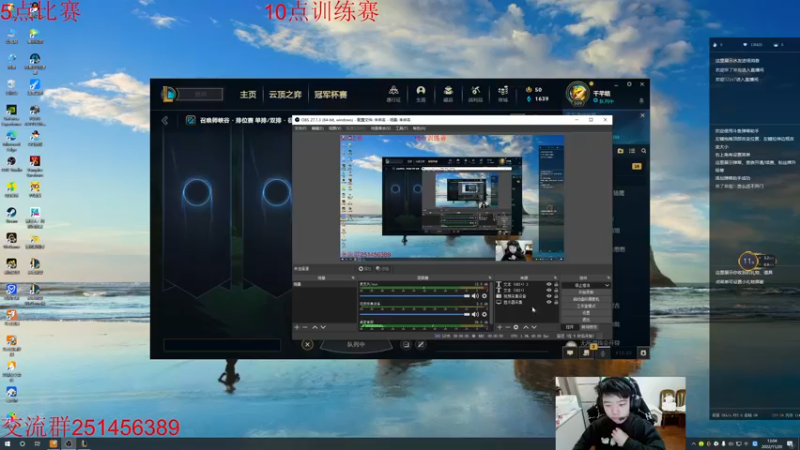Click the microphone icon at the League bottom bar
This screenshot has height=450, width=800.
[603, 353]
